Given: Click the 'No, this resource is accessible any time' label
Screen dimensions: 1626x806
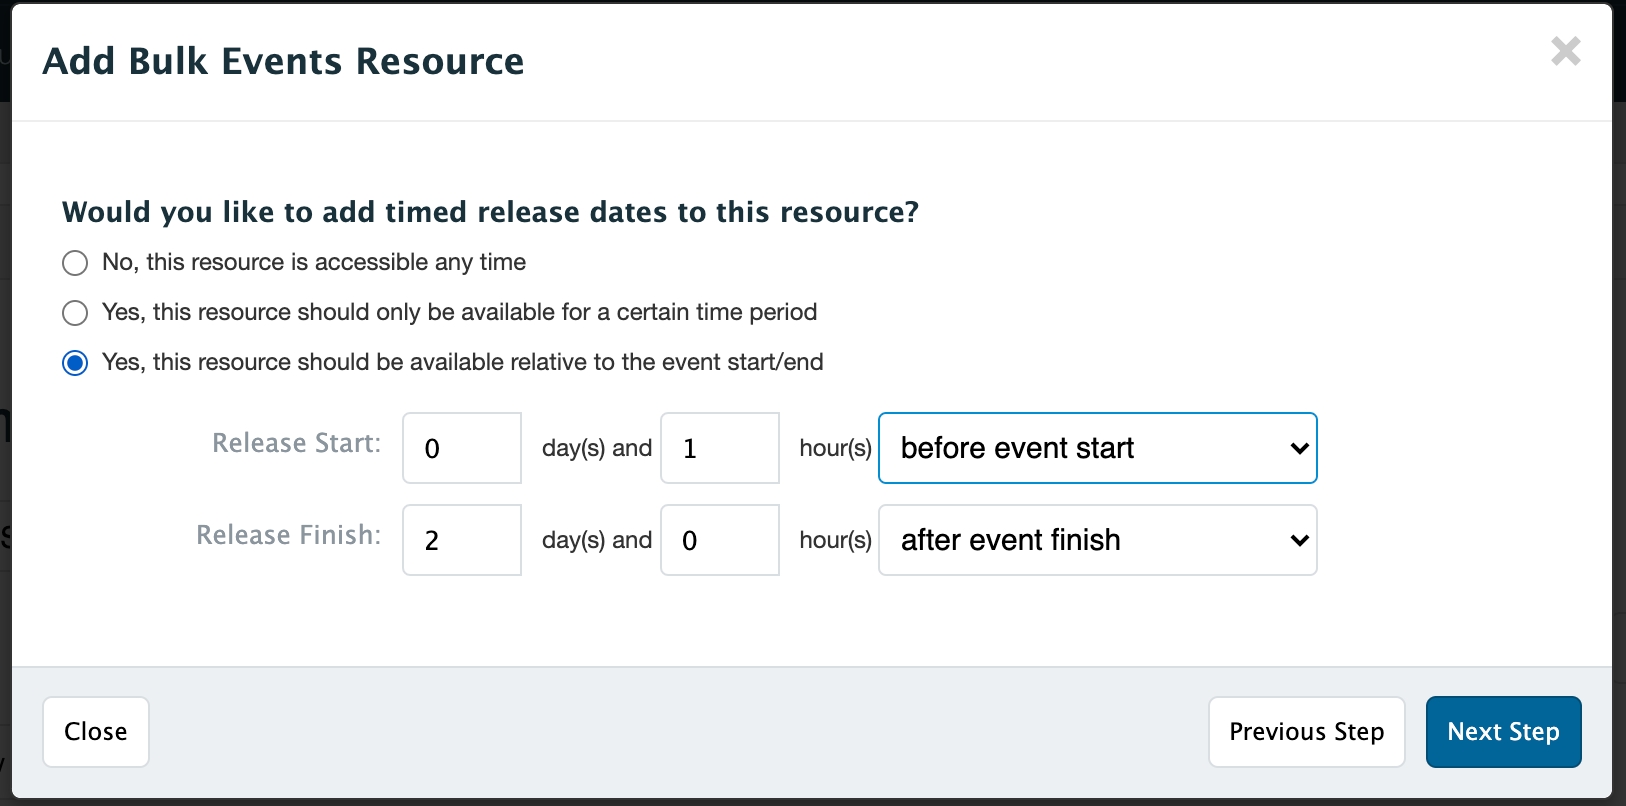Looking at the screenshot, I should pos(314,262).
